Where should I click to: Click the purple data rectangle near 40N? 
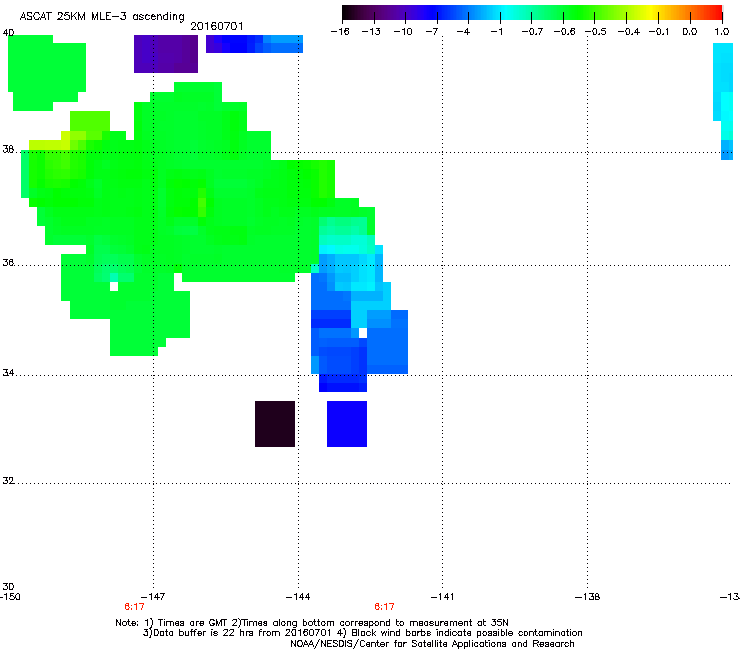[166, 54]
